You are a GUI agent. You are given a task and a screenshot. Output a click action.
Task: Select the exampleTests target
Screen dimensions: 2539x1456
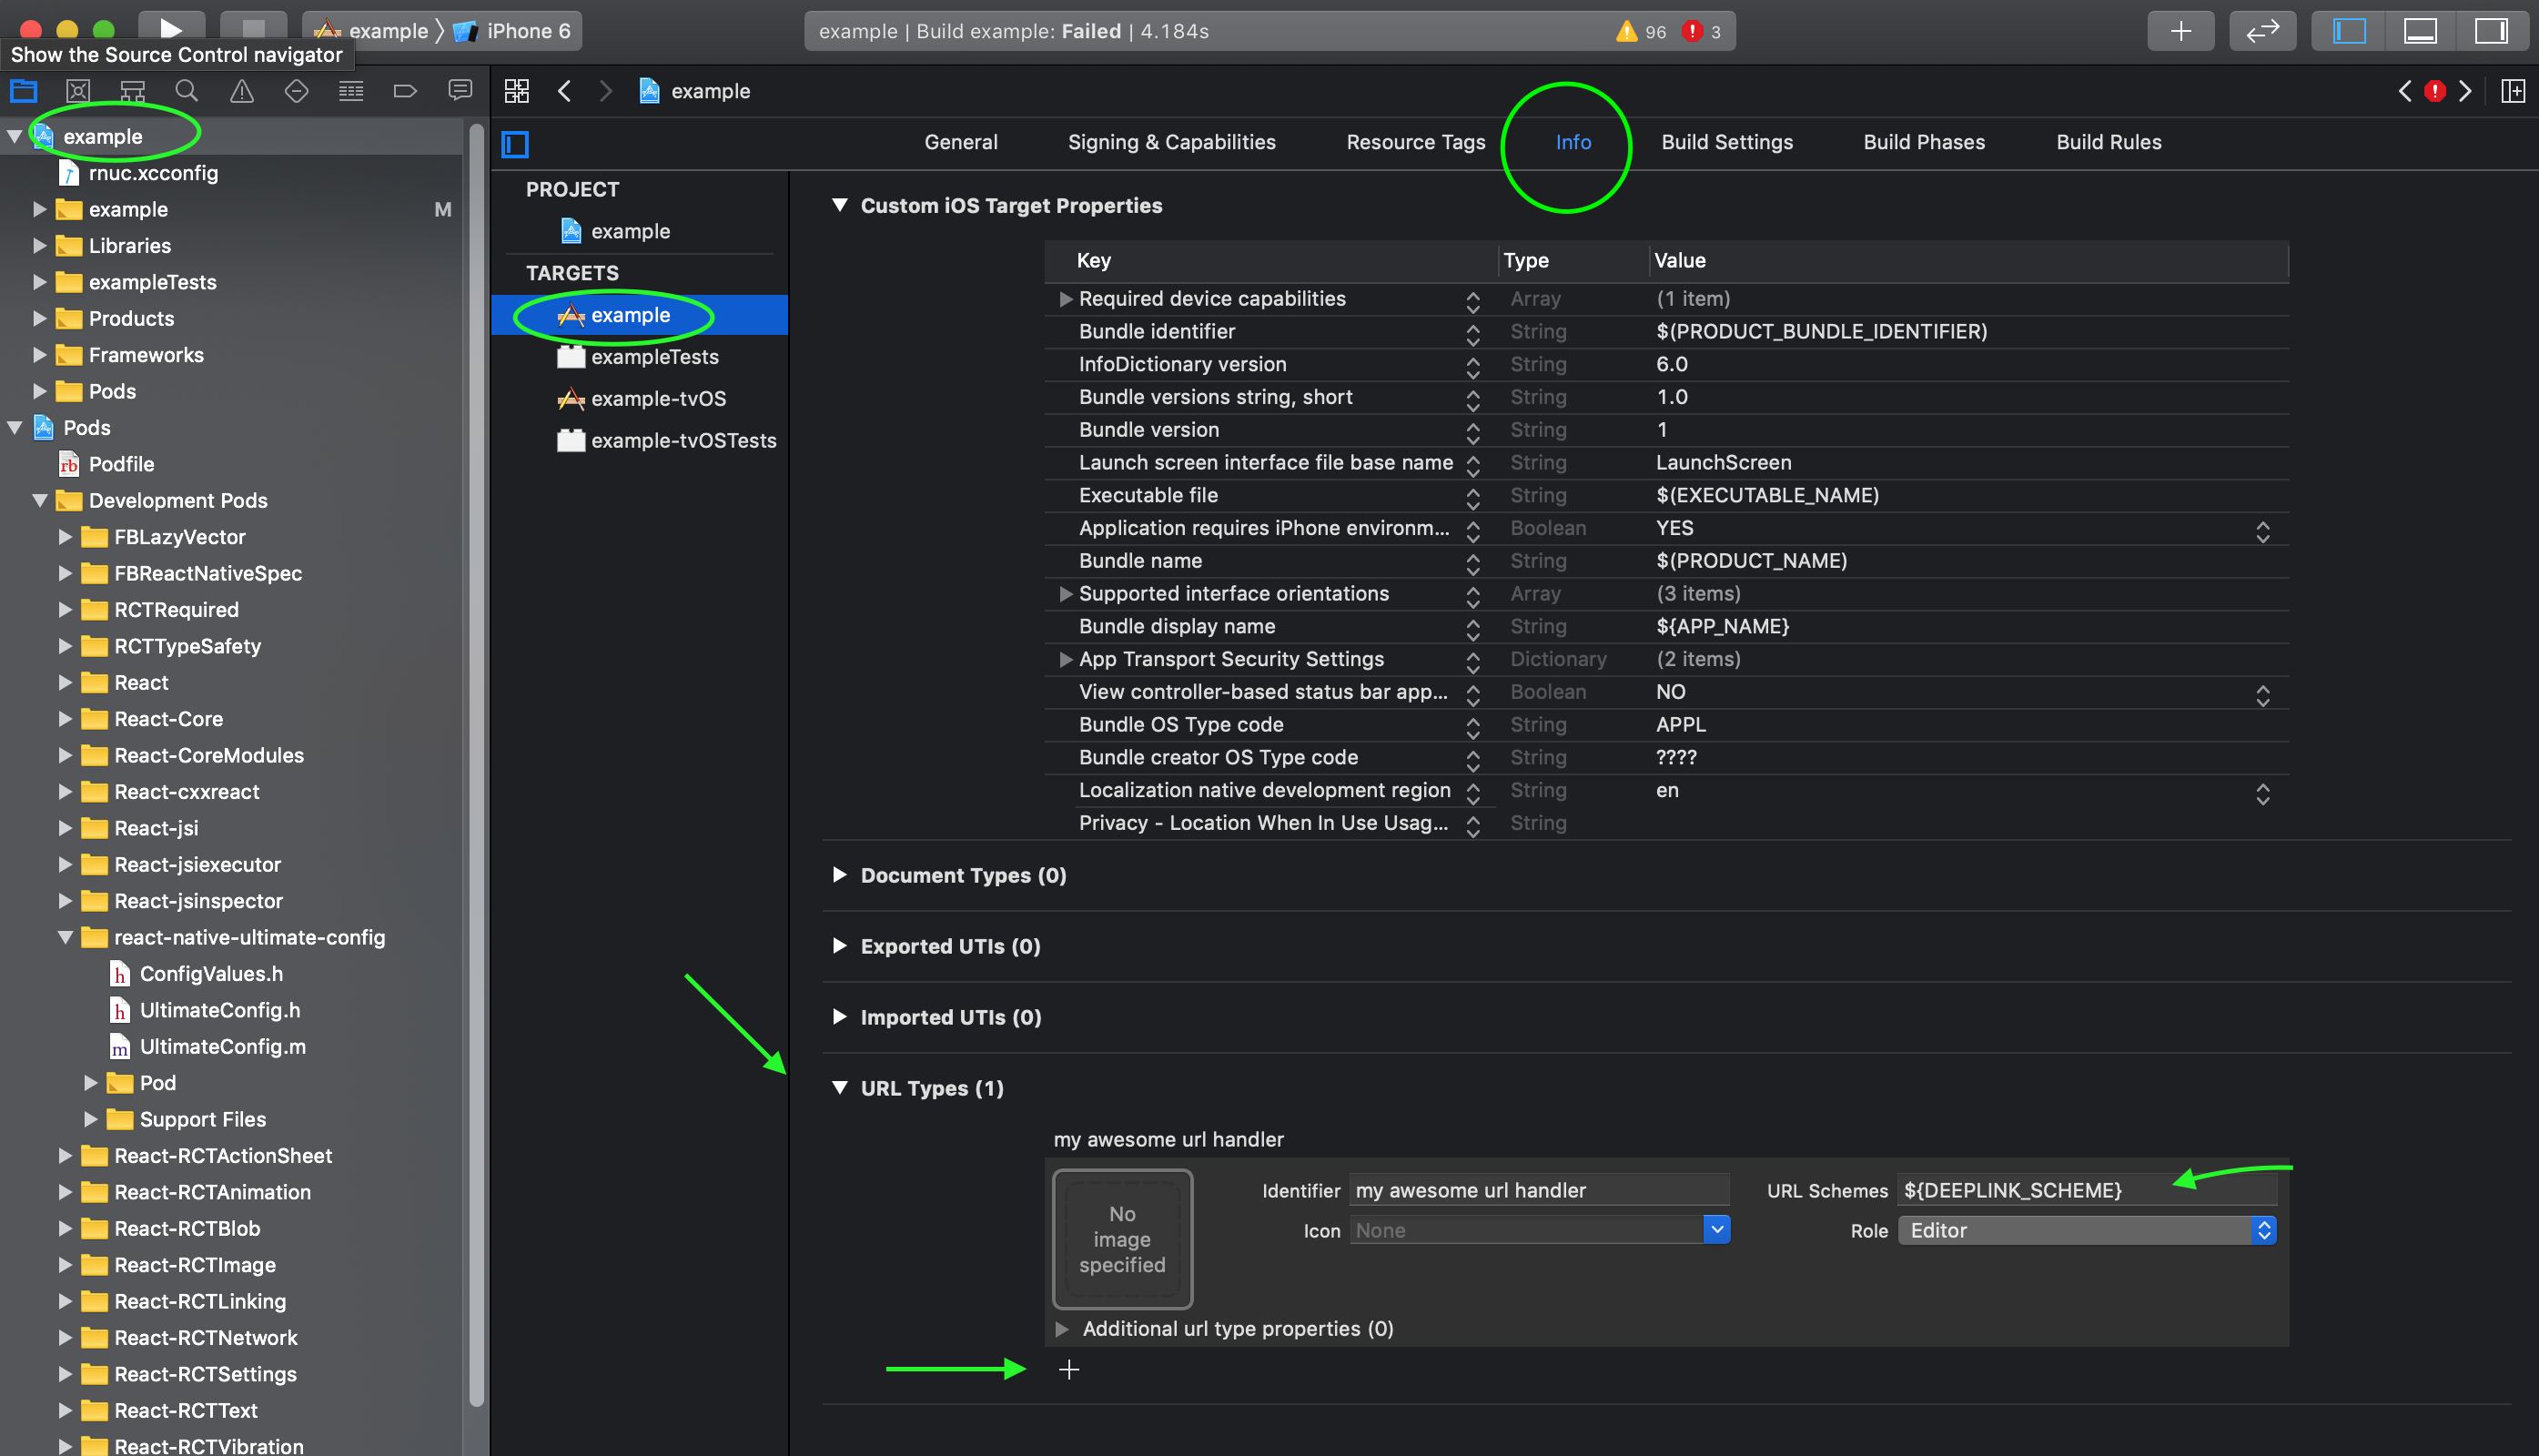(x=654, y=357)
